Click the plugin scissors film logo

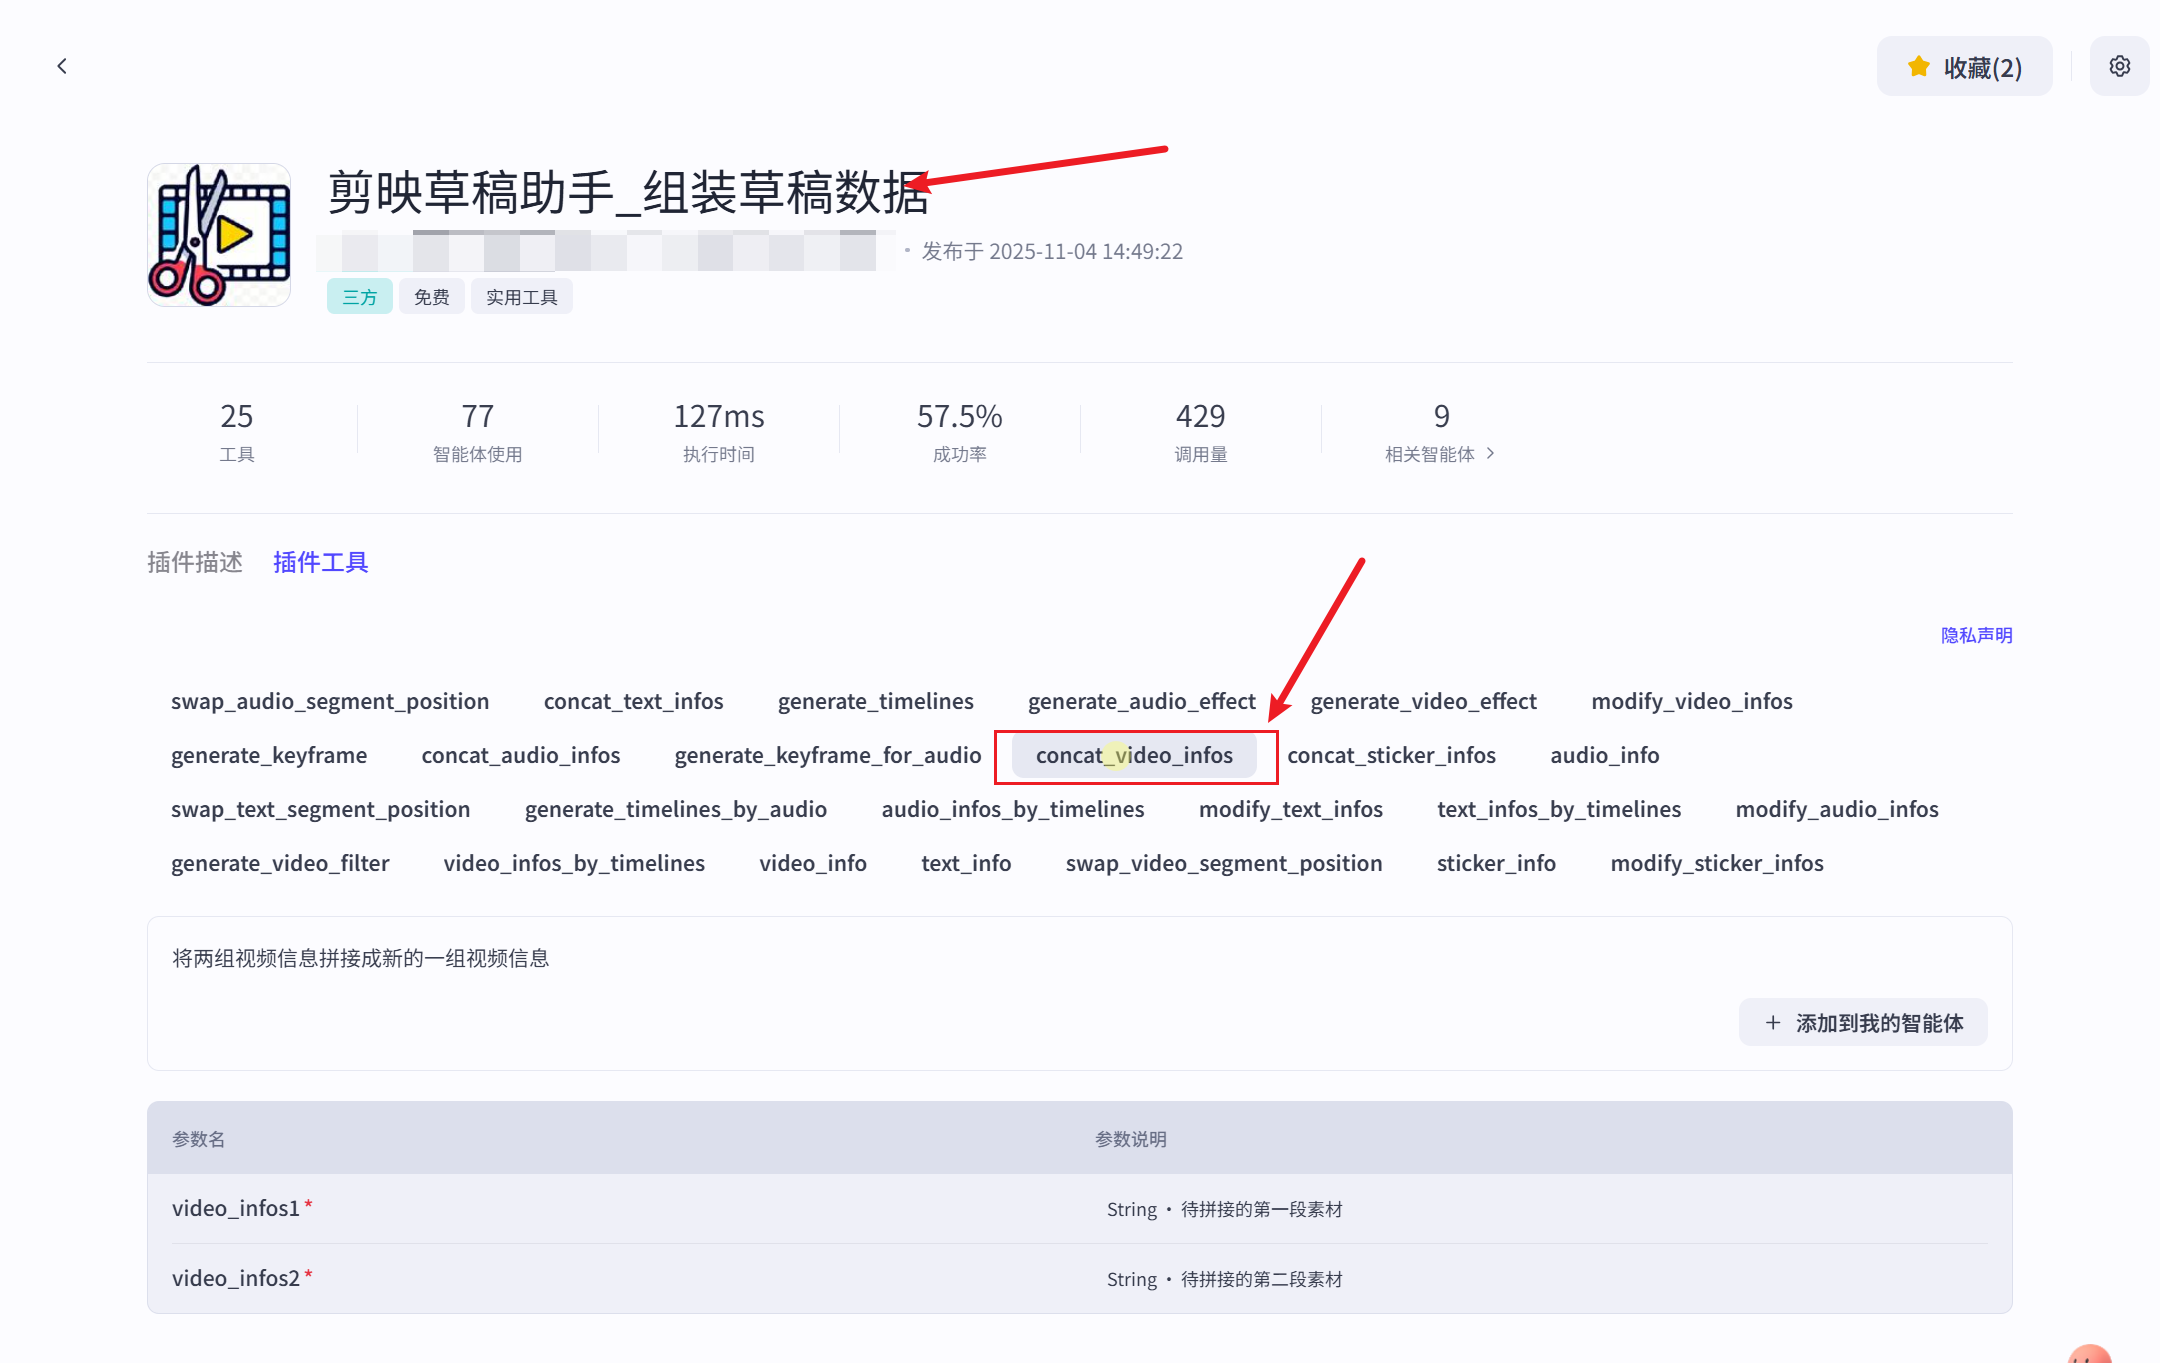219,235
